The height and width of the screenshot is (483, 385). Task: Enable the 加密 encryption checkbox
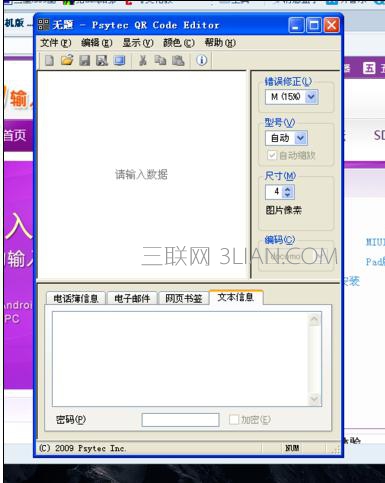tap(234, 420)
